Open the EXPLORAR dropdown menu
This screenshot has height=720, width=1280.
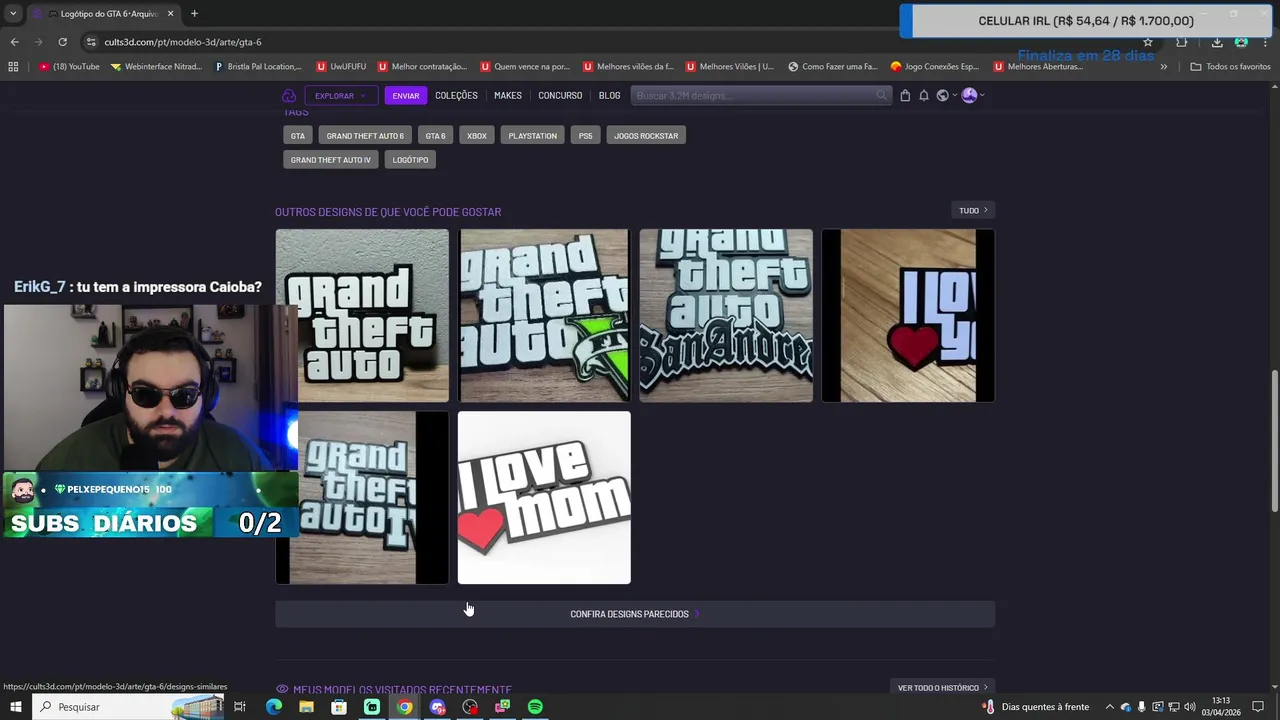coord(341,96)
